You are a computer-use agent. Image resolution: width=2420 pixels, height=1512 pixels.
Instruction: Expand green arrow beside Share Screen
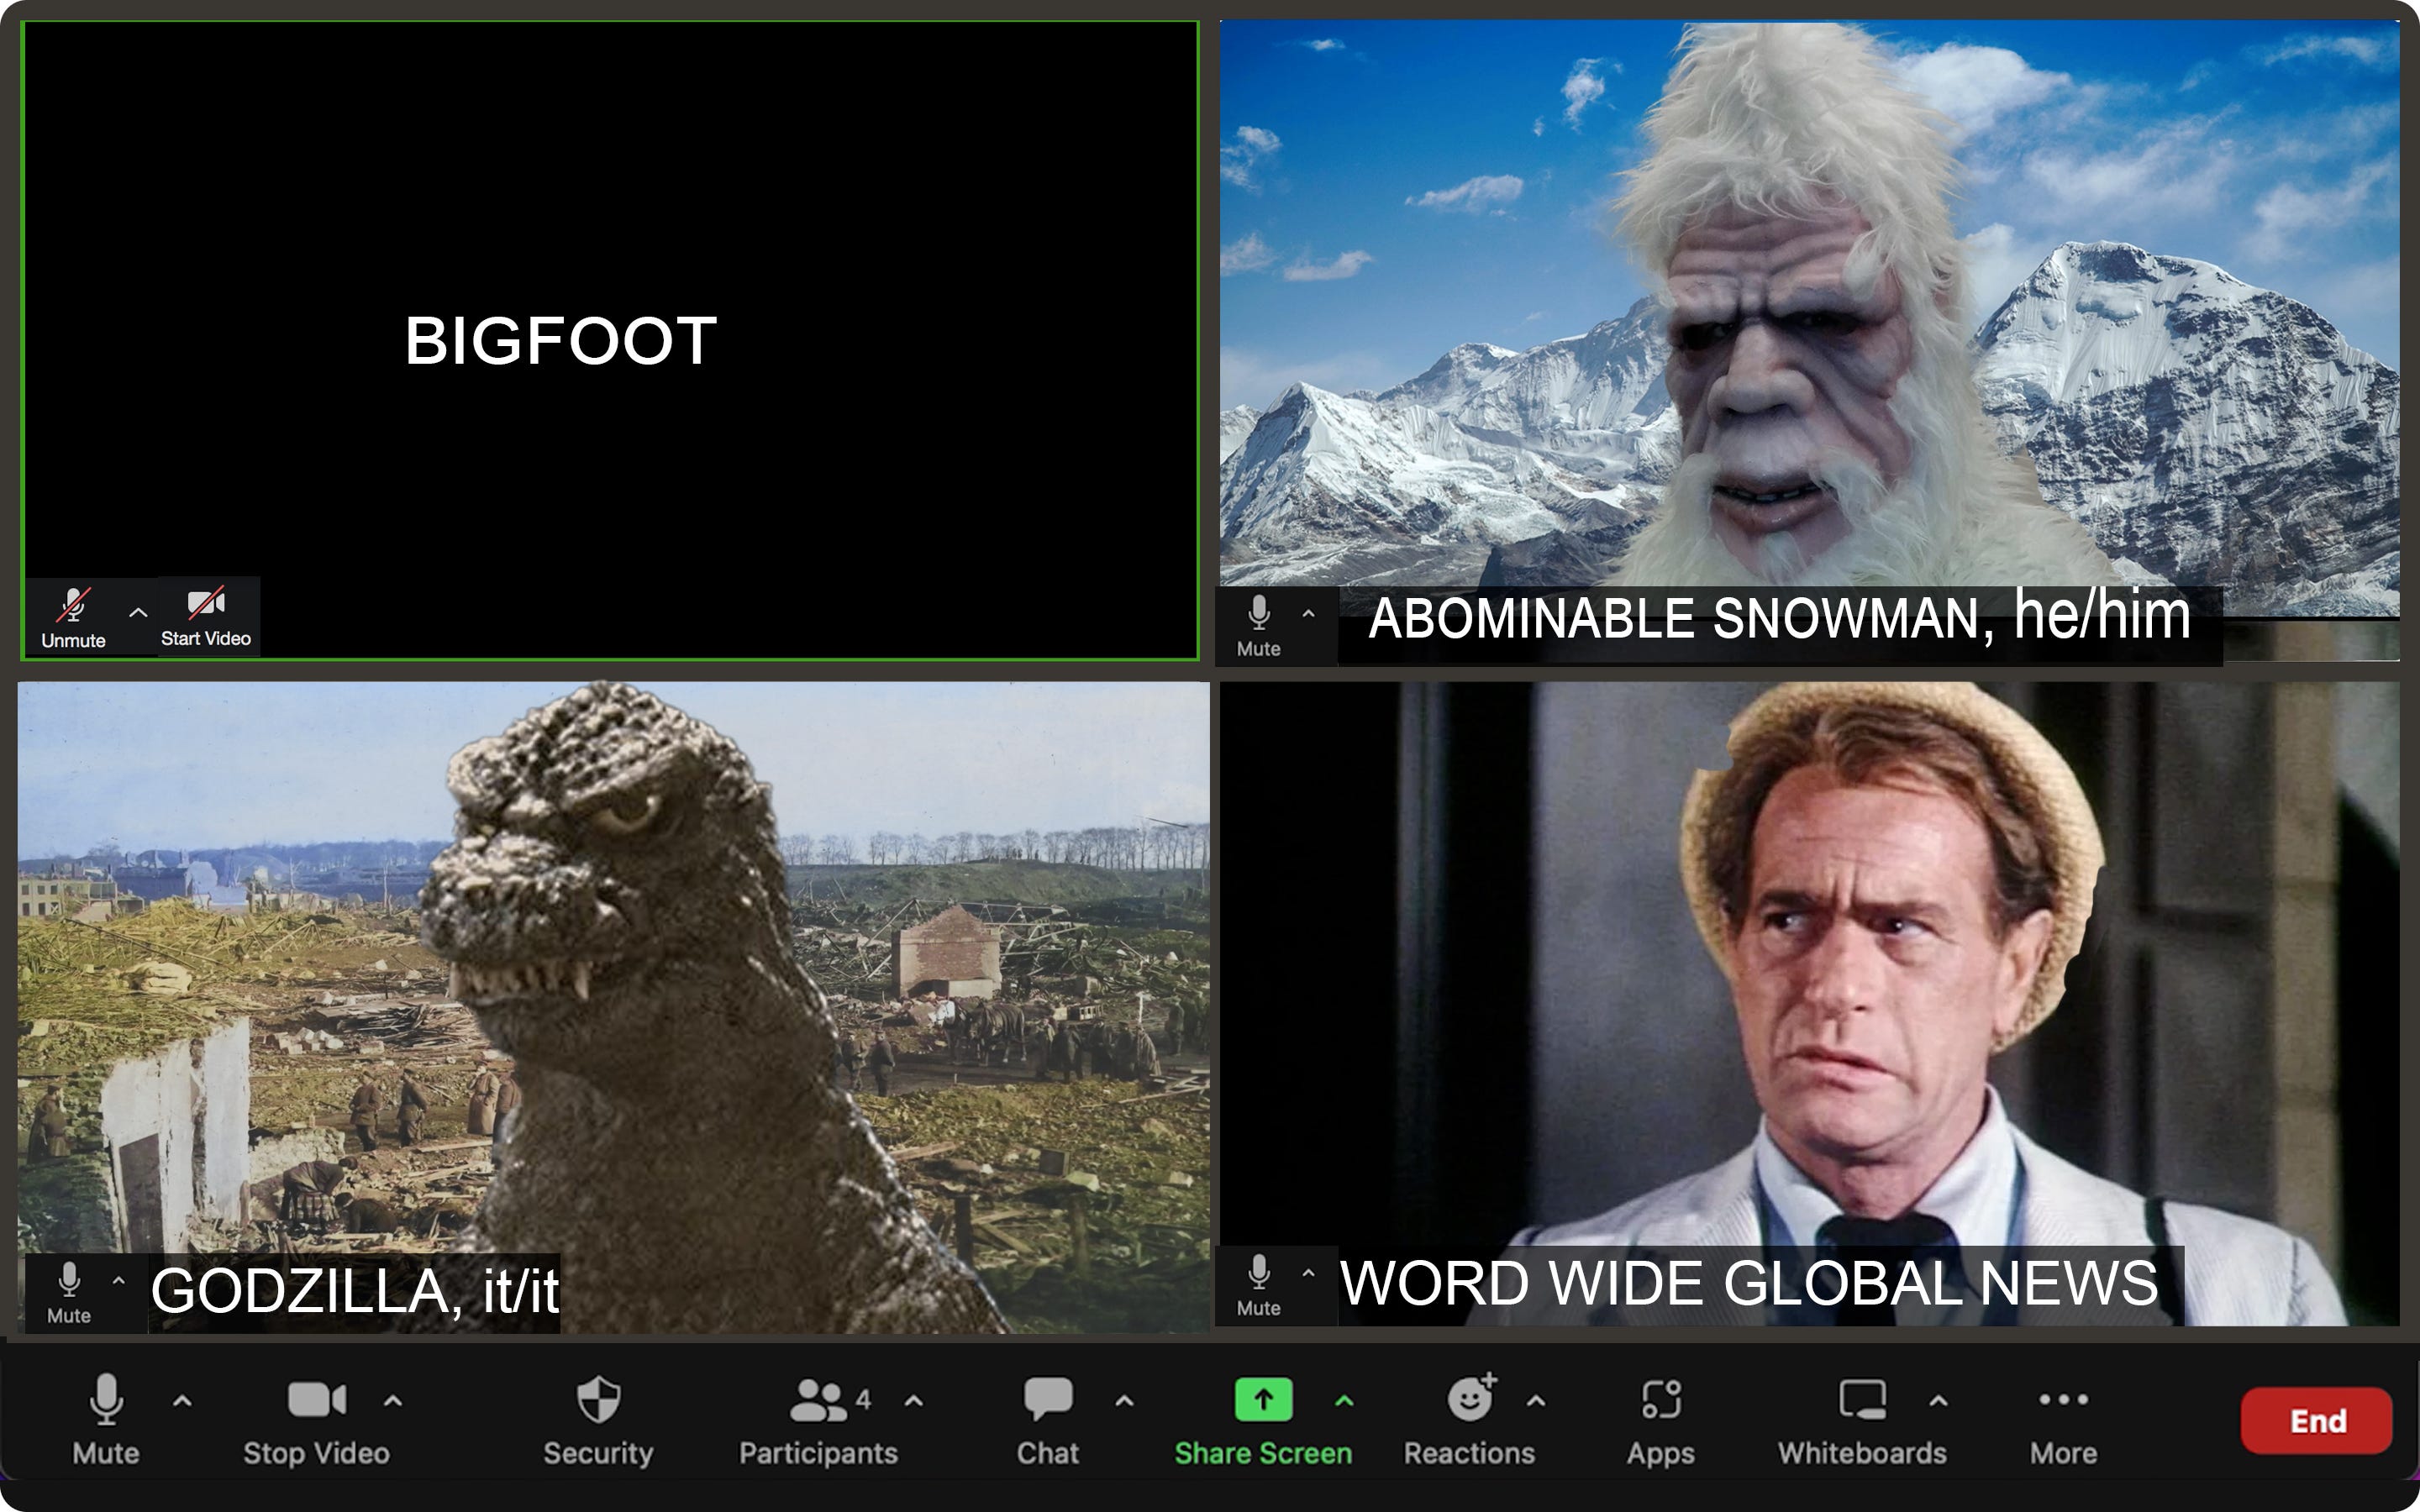click(x=1344, y=1401)
